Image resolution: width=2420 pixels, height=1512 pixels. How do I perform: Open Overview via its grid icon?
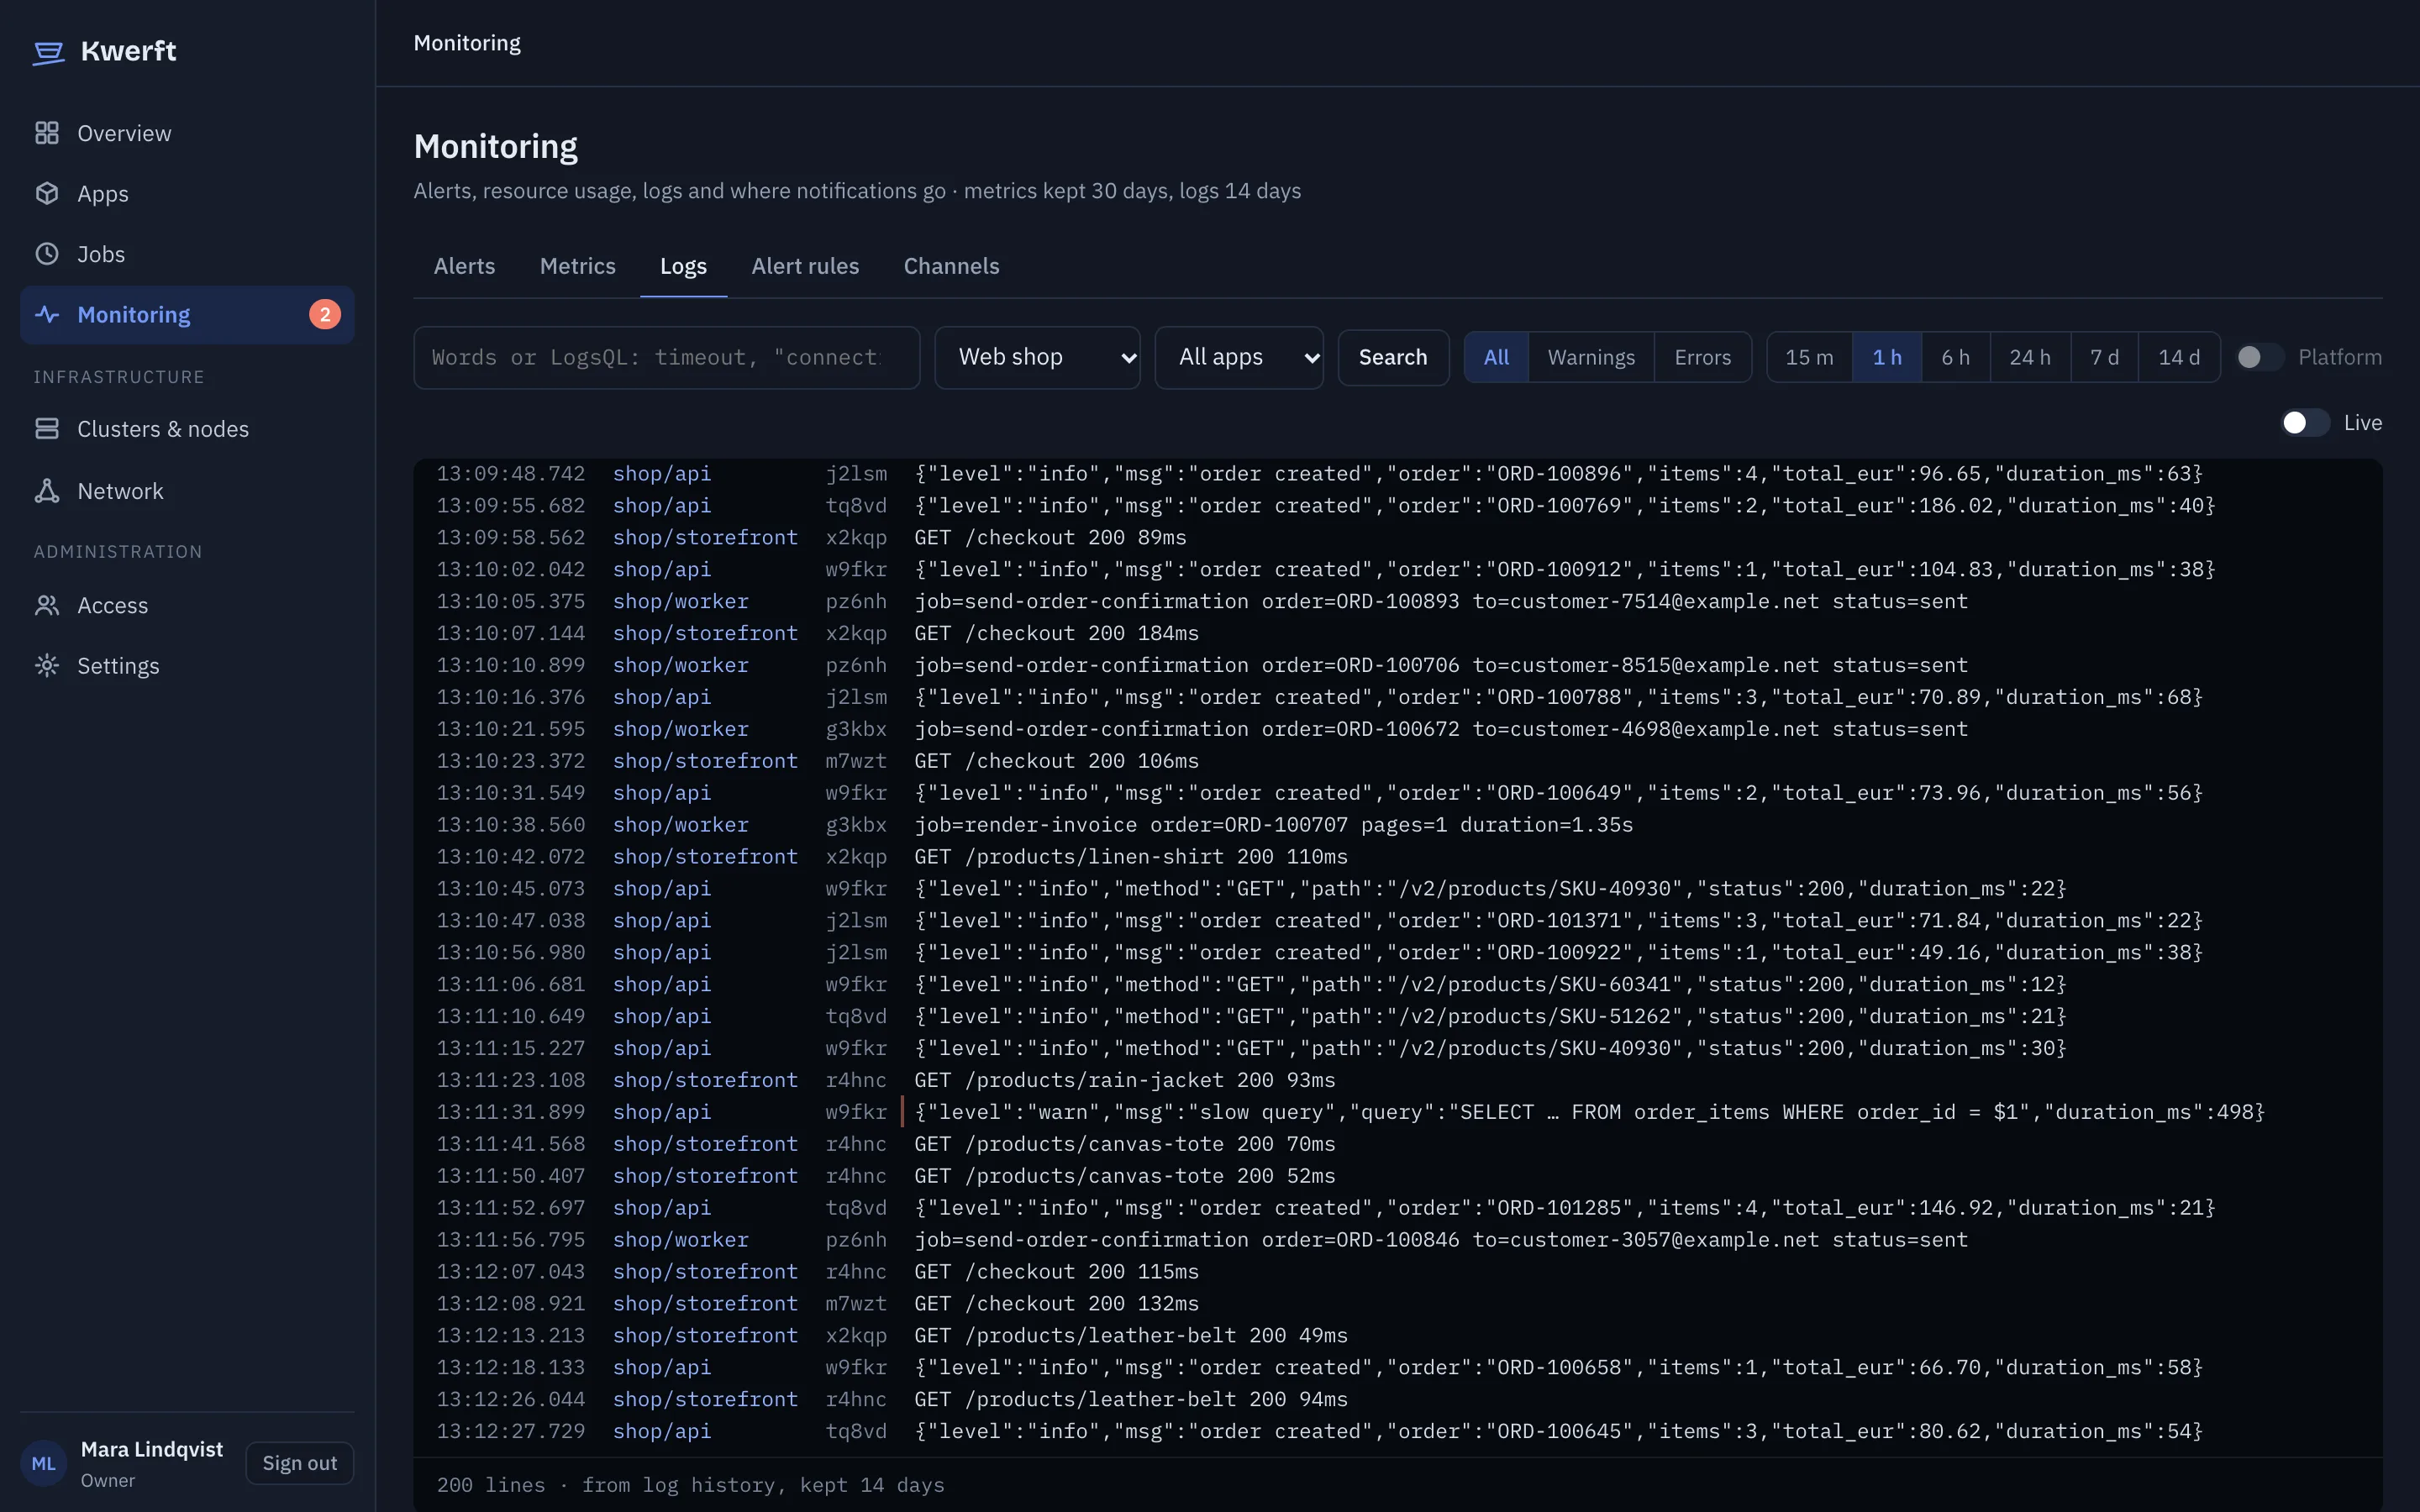(x=47, y=133)
